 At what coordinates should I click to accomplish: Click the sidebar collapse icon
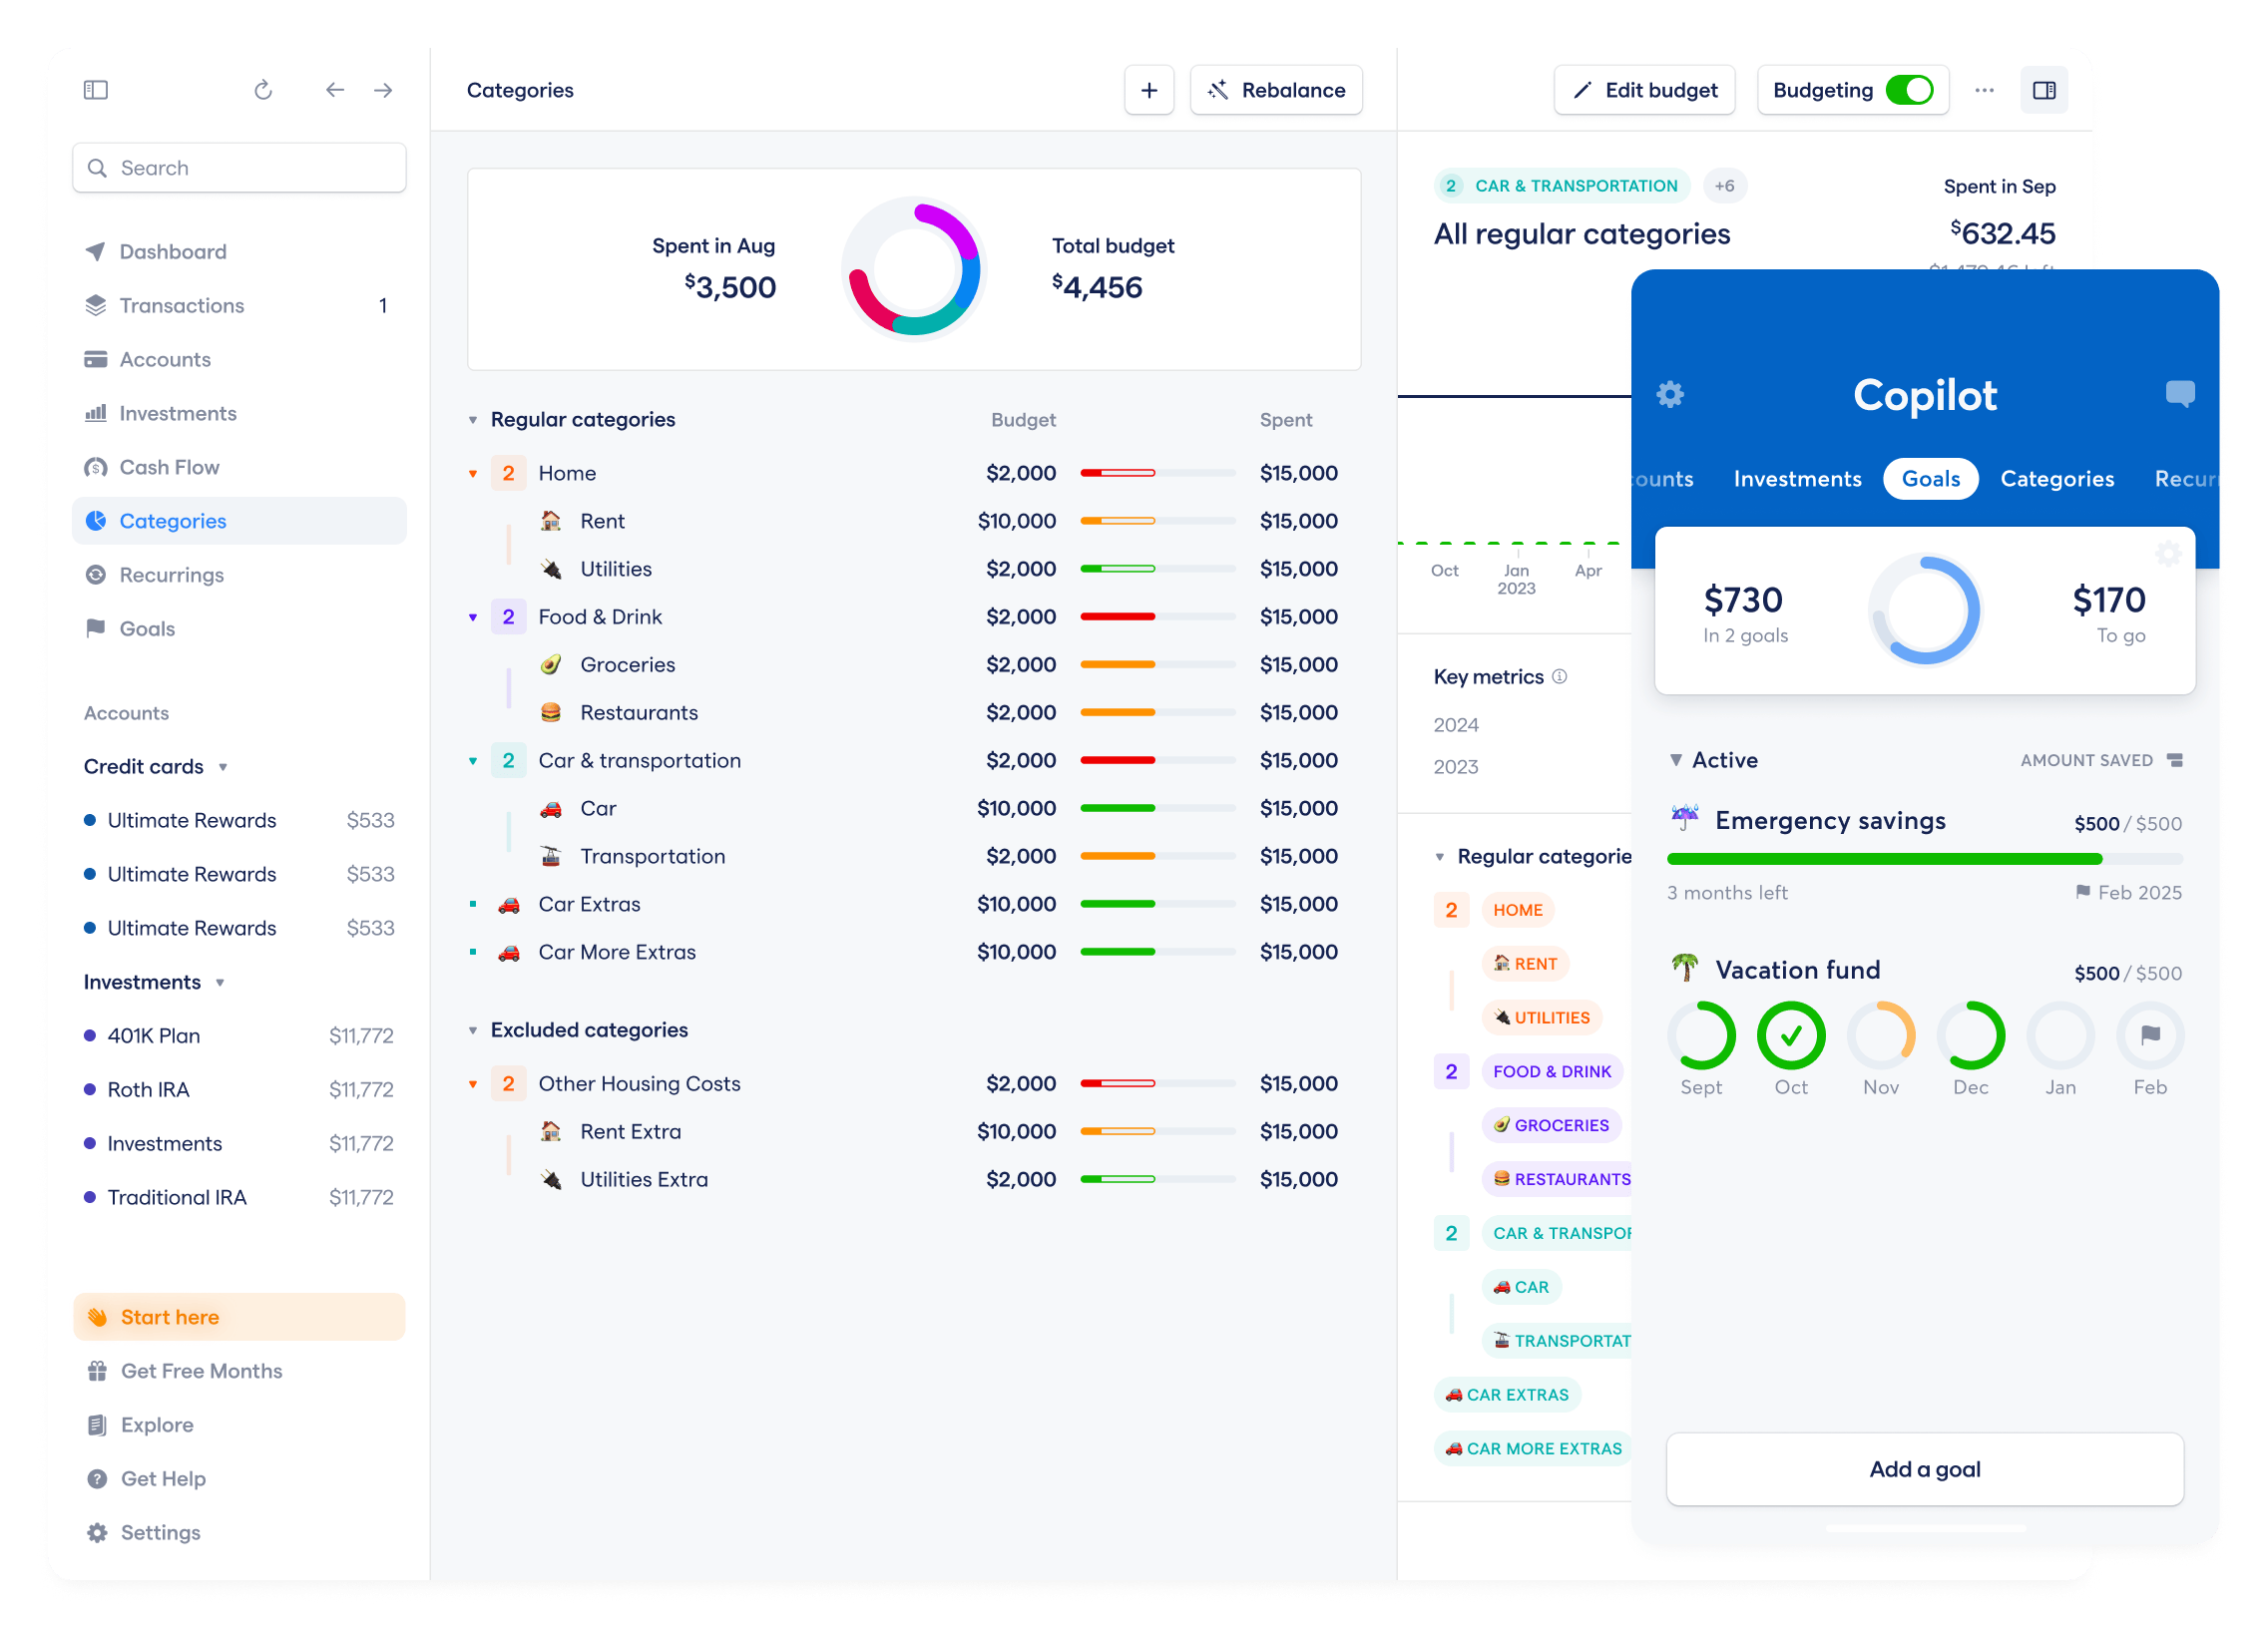(96, 90)
